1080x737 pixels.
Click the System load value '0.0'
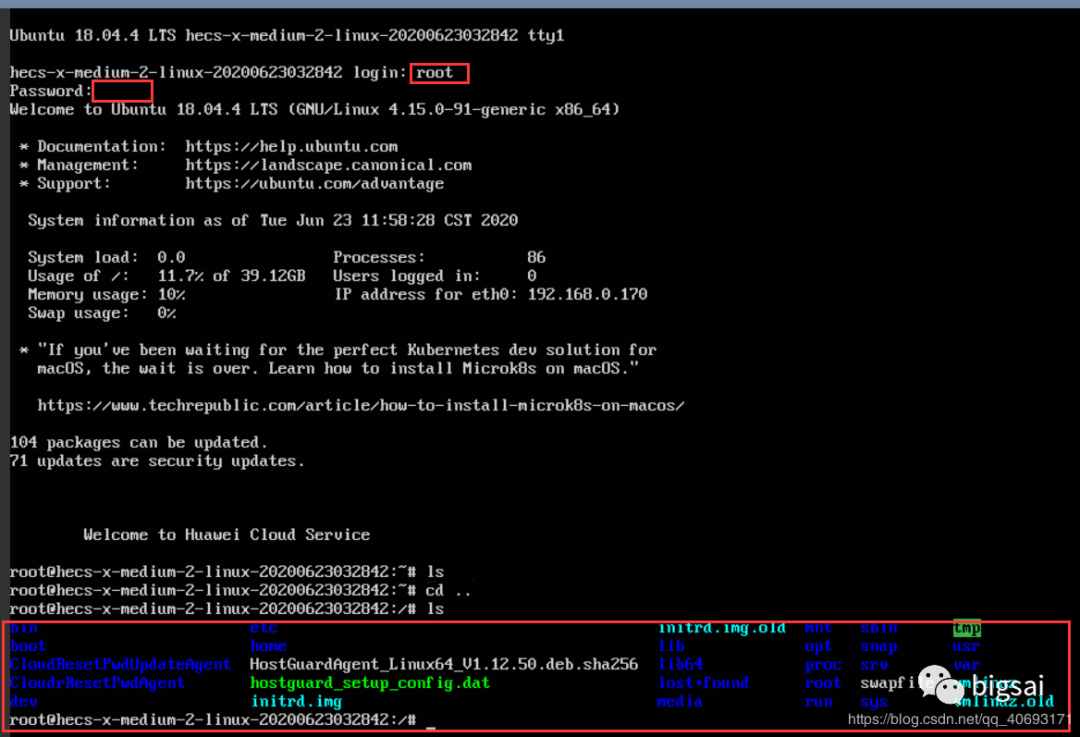171,258
